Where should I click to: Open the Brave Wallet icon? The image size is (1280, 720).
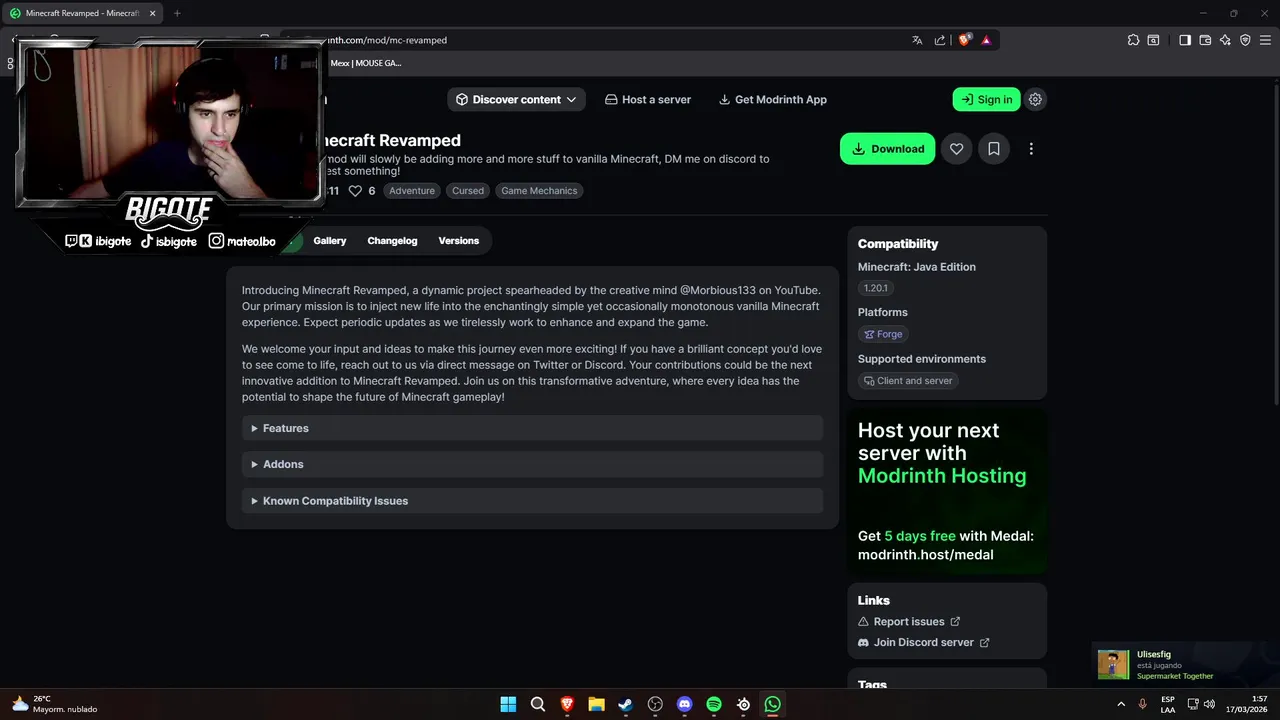click(1205, 40)
